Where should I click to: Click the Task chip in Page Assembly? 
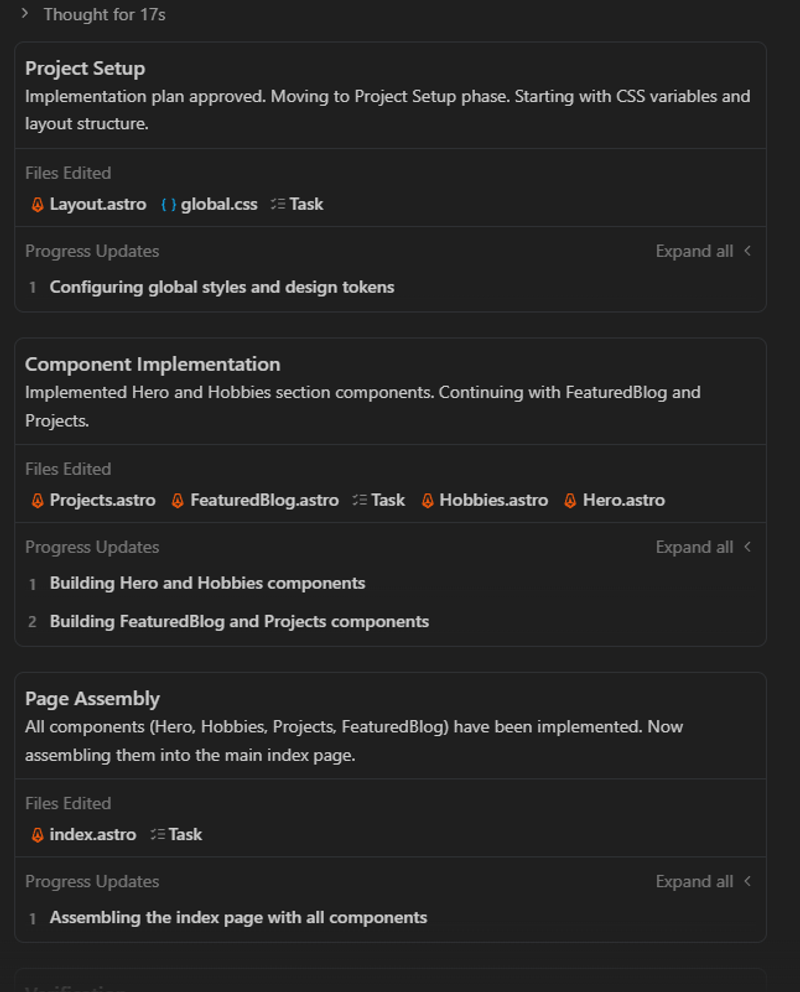176,834
